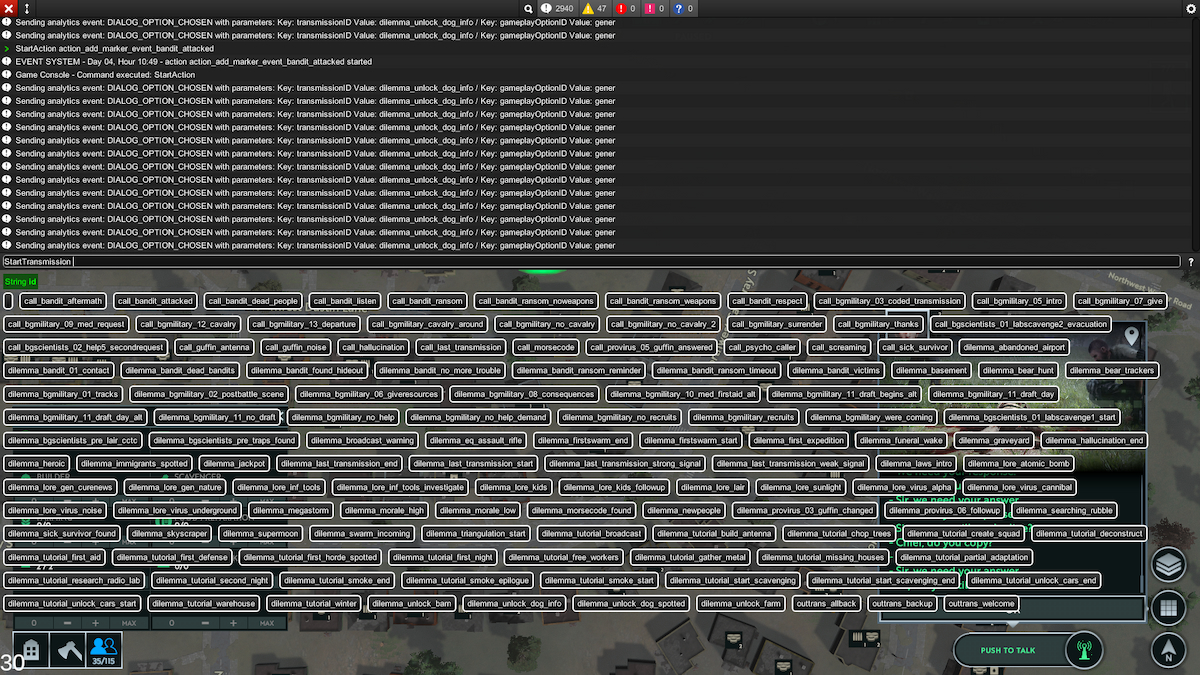The image size is (1200, 675).
Task: Select the layers icon on right sidebar
Action: pyautogui.click(x=1168, y=564)
